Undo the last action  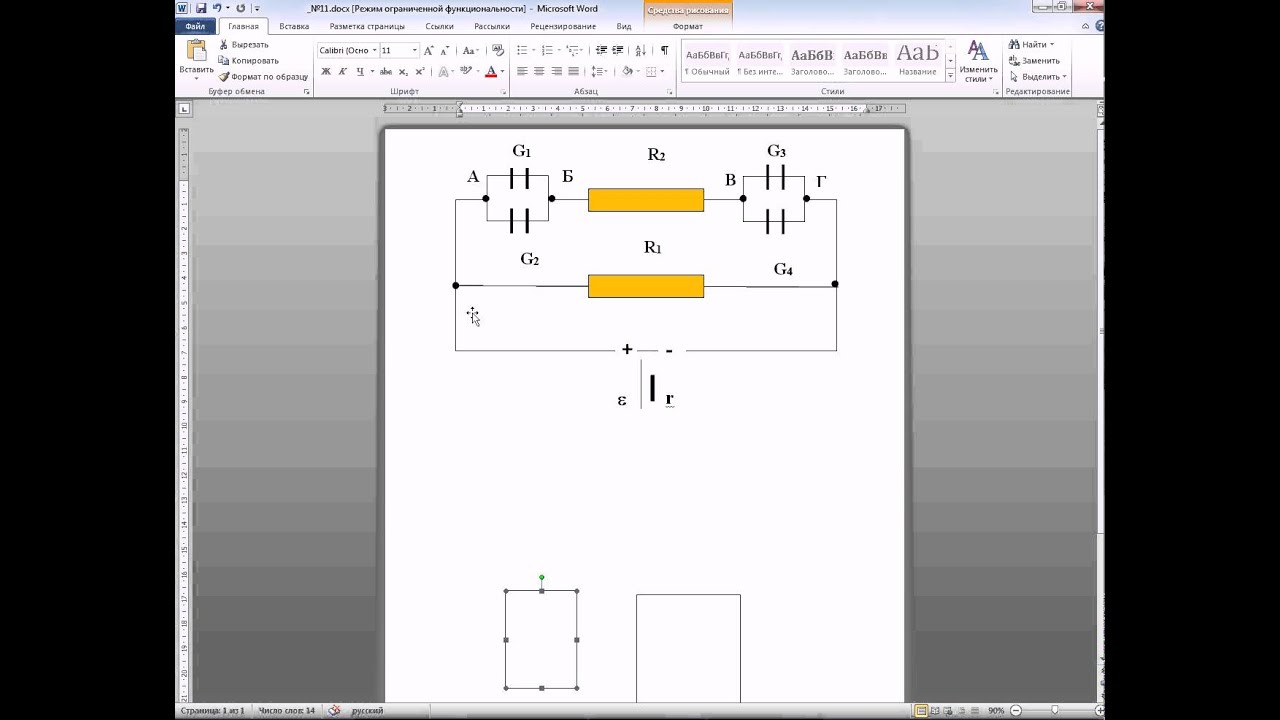point(217,8)
